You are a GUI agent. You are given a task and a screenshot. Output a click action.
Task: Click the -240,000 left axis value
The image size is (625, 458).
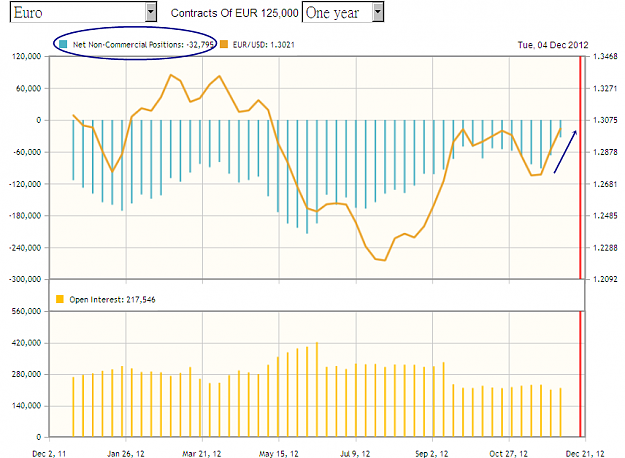click(x=25, y=248)
